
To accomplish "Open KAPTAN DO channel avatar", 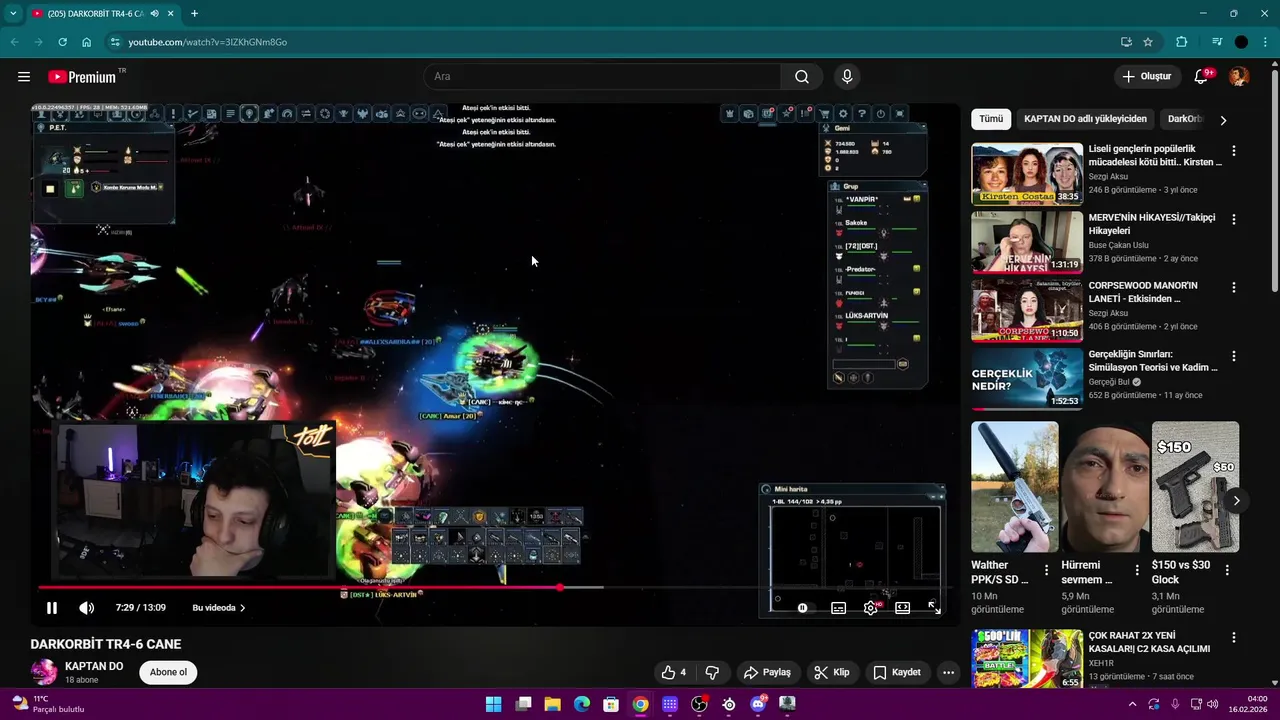I will point(44,672).
